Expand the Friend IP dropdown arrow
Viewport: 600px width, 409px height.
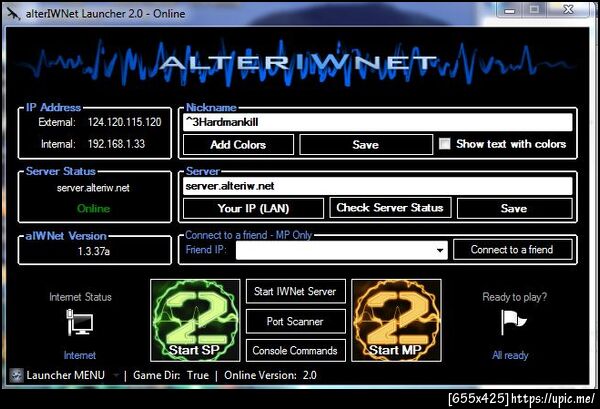(440, 250)
